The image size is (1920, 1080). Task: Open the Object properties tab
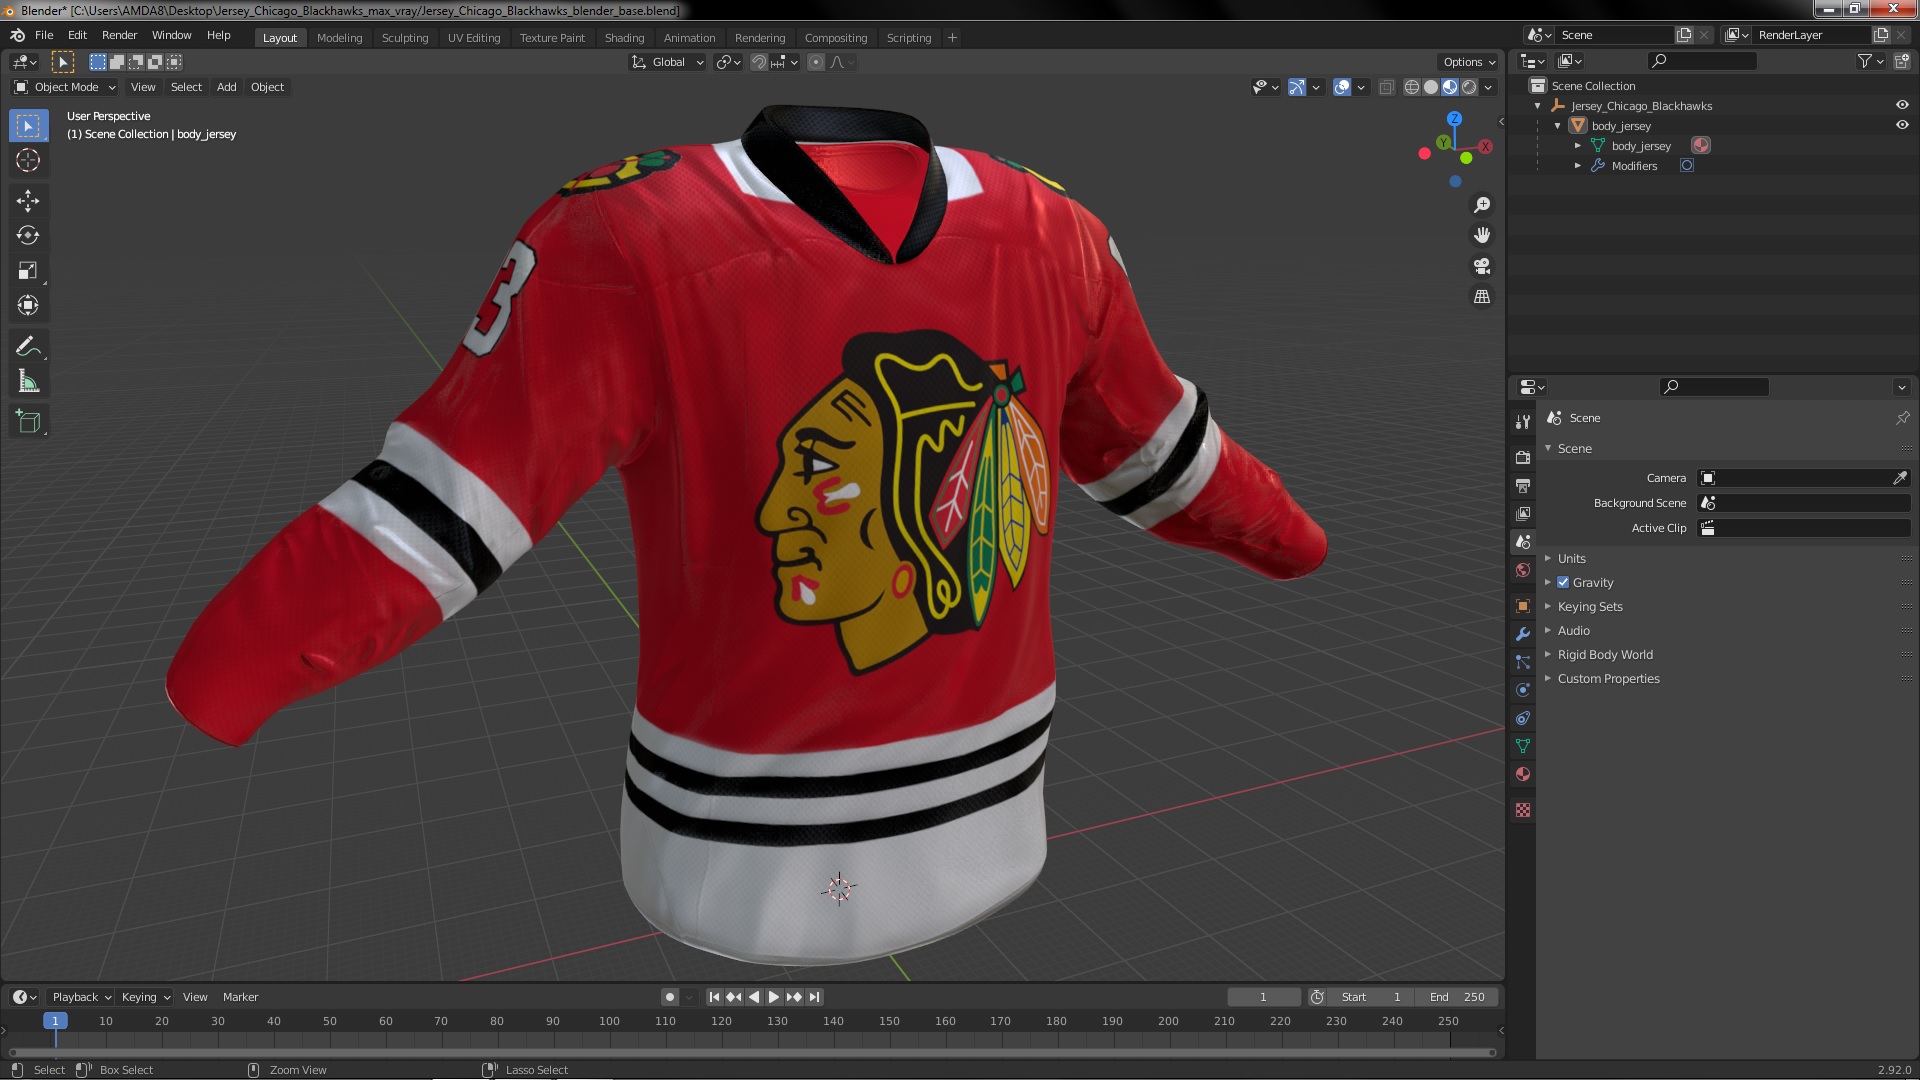coord(1523,606)
